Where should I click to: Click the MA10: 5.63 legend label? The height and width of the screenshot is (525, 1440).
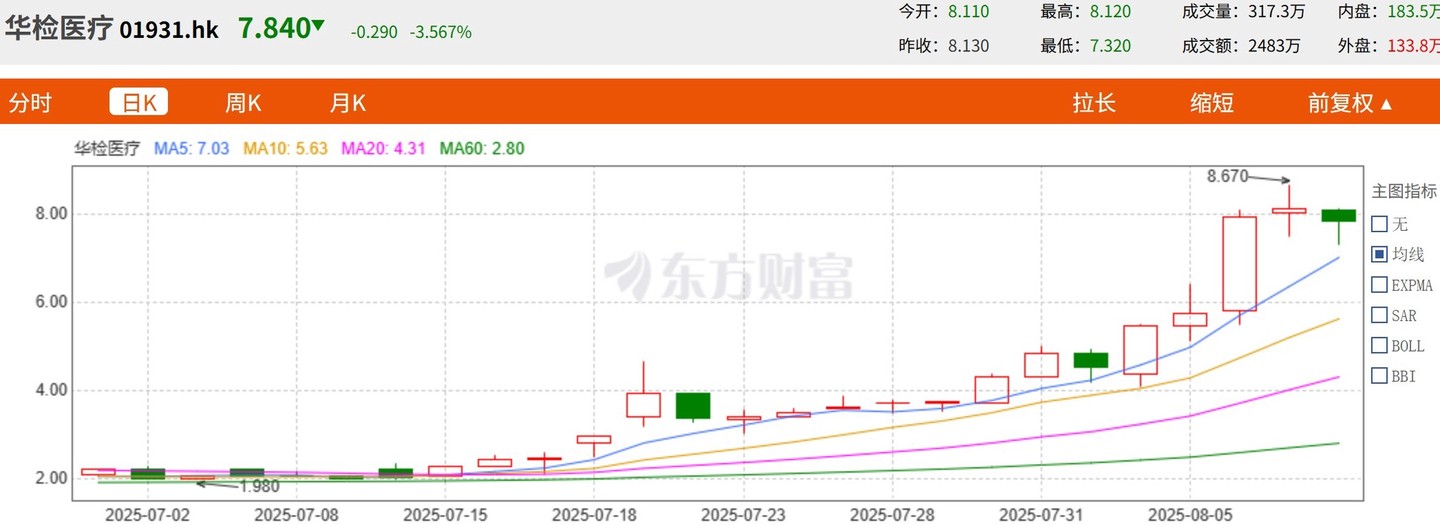(x=286, y=148)
